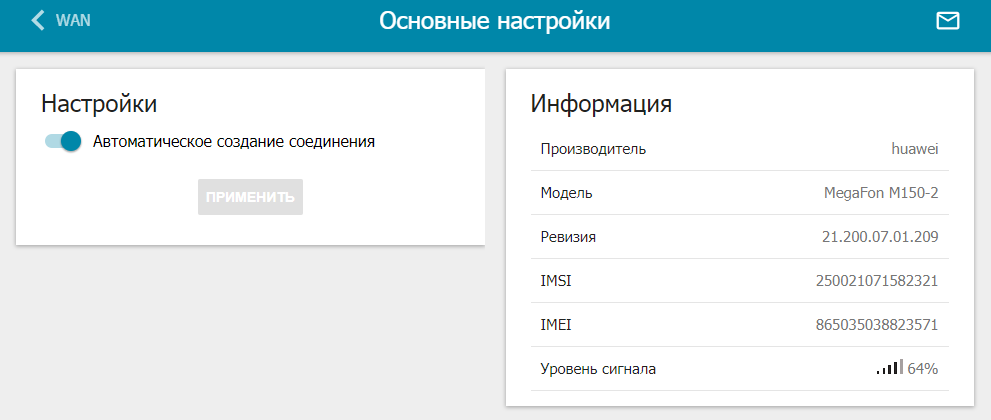Select the 'Модель' row label
The height and width of the screenshot is (420, 991).
[x=566, y=194]
